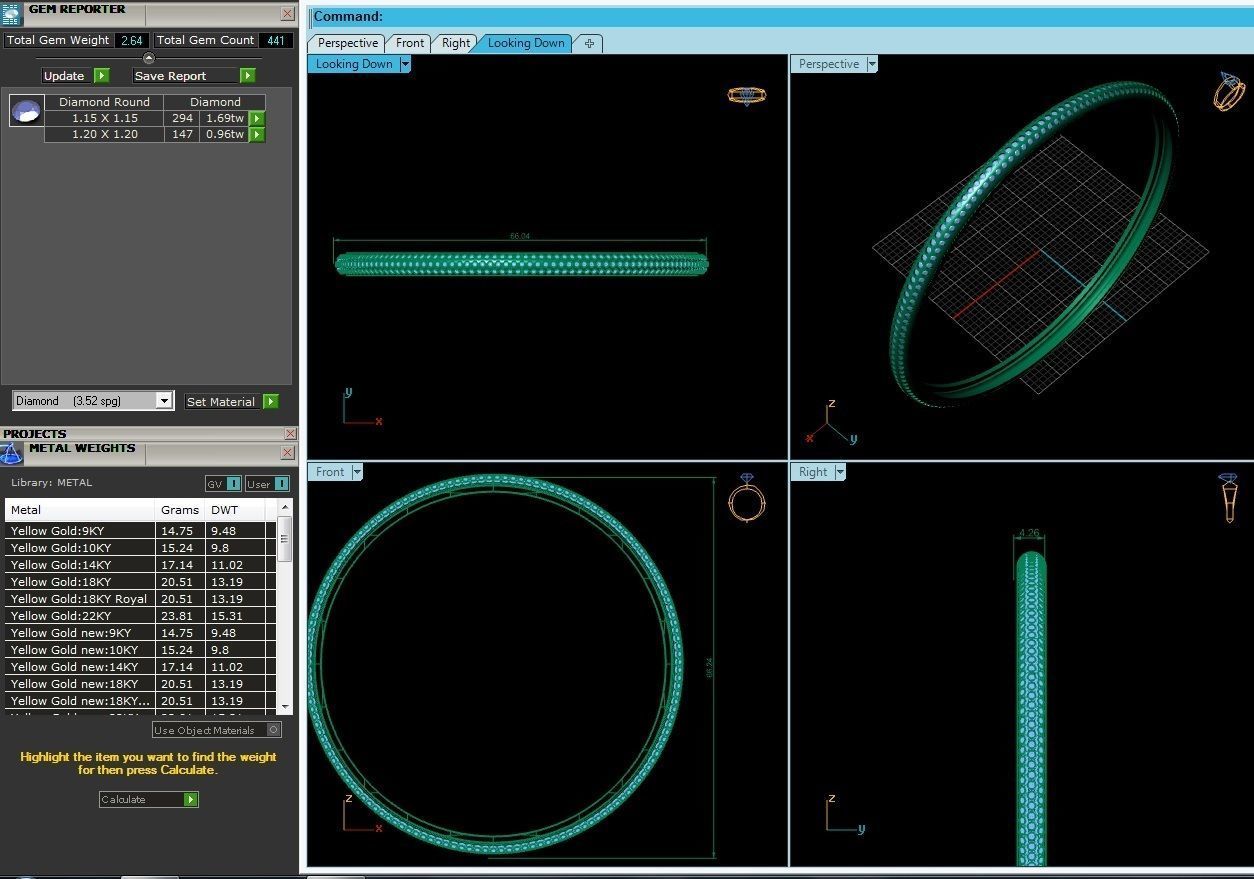The height and width of the screenshot is (879, 1254).
Task: Click green arrow on 0.96tw row
Action: (256, 134)
